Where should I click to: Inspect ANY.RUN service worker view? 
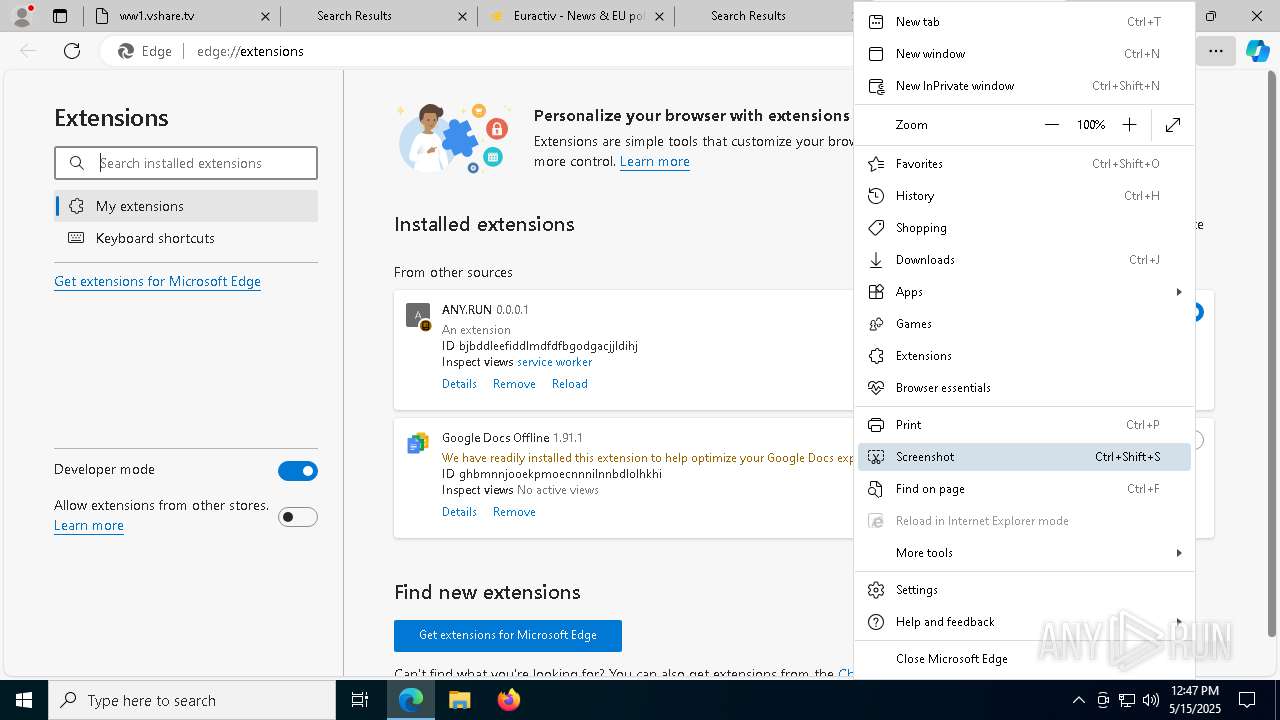554,362
